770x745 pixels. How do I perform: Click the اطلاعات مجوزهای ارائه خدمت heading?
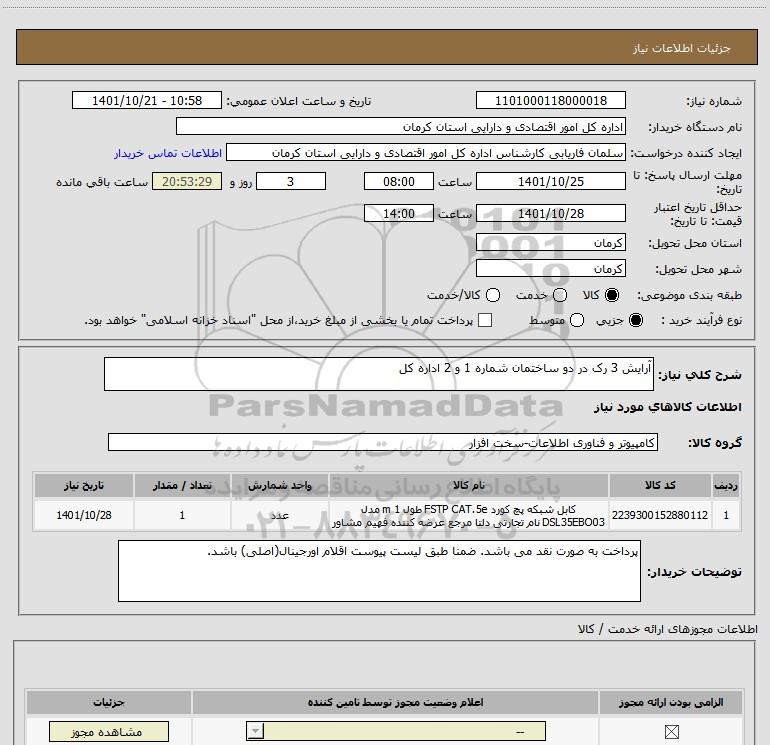point(668,629)
